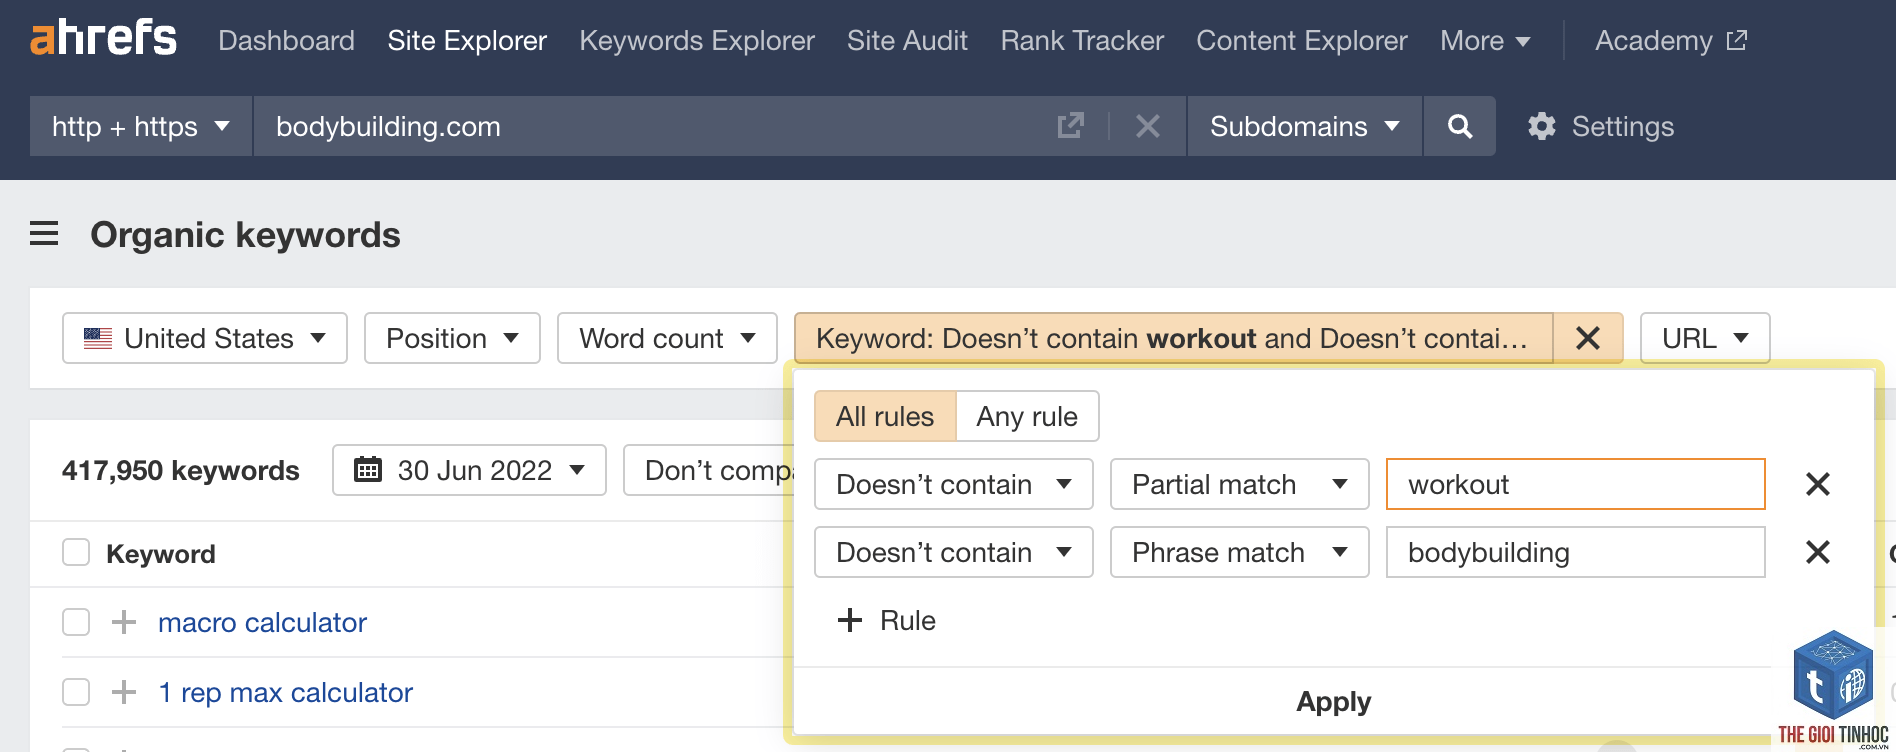Screen dimensions: 1896x752
Task: Expand the macro calculator row plus icon
Action: 124,622
